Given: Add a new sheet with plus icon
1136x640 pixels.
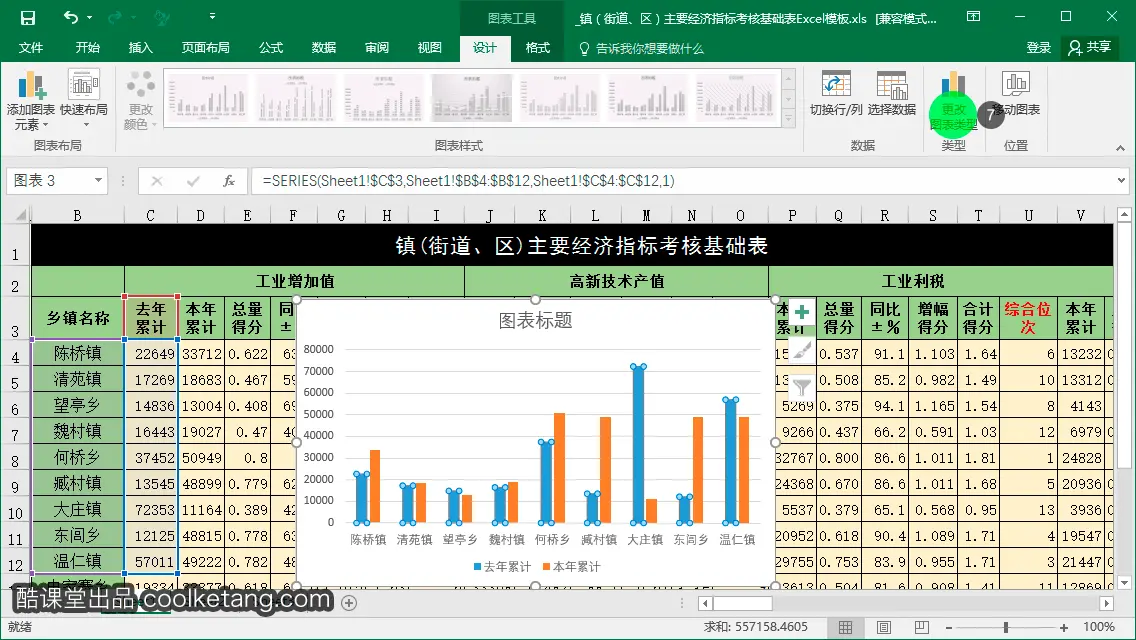Looking at the screenshot, I should coord(348,602).
